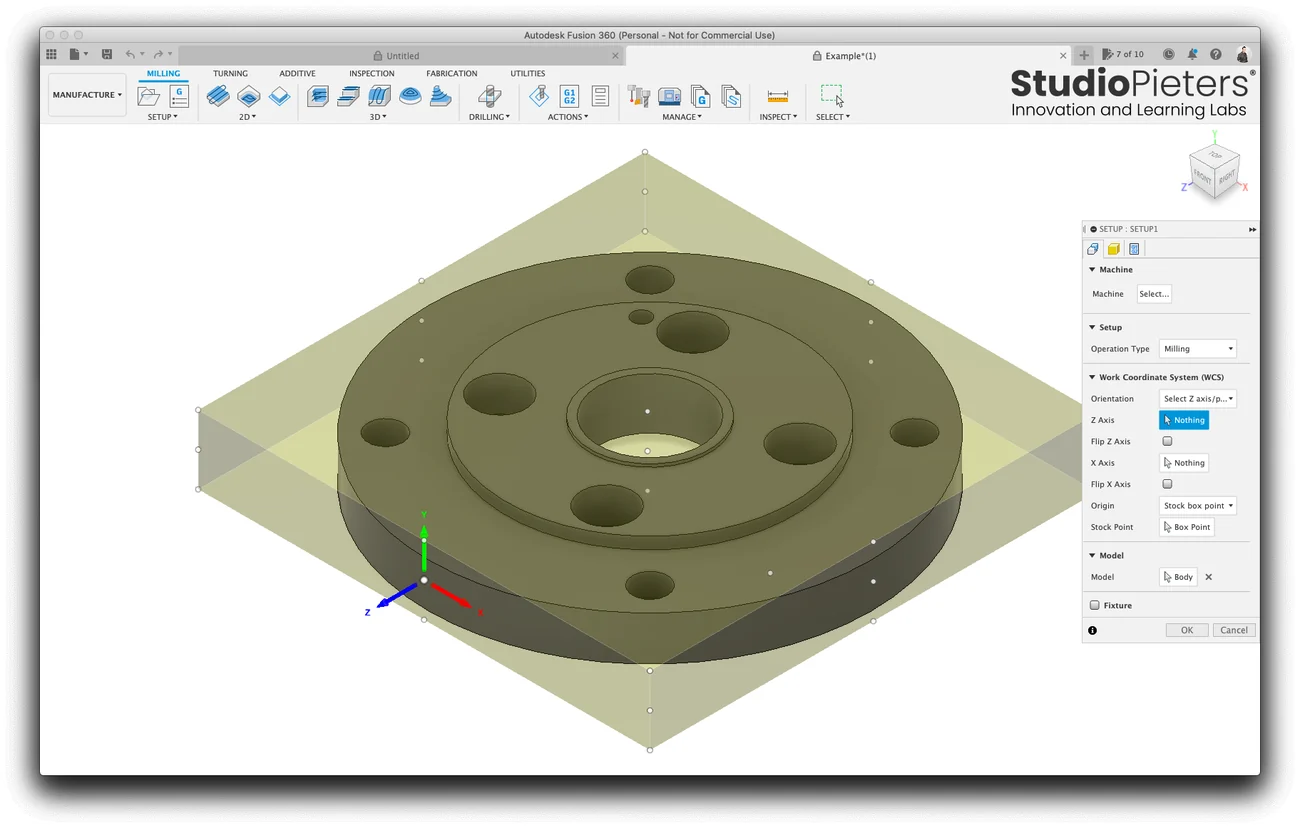Collapse the Work Coordinate System section
Screen dimensions: 1300x828
[1092, 377]
